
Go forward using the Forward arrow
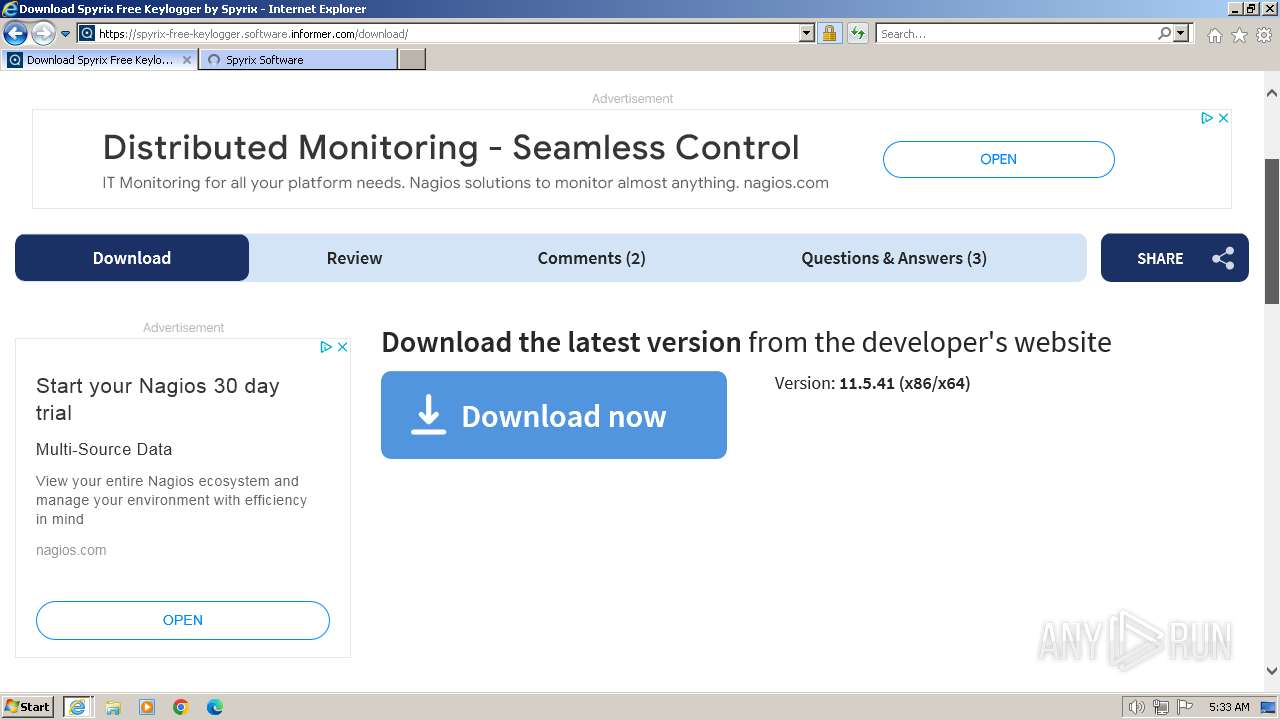[42, 34]
